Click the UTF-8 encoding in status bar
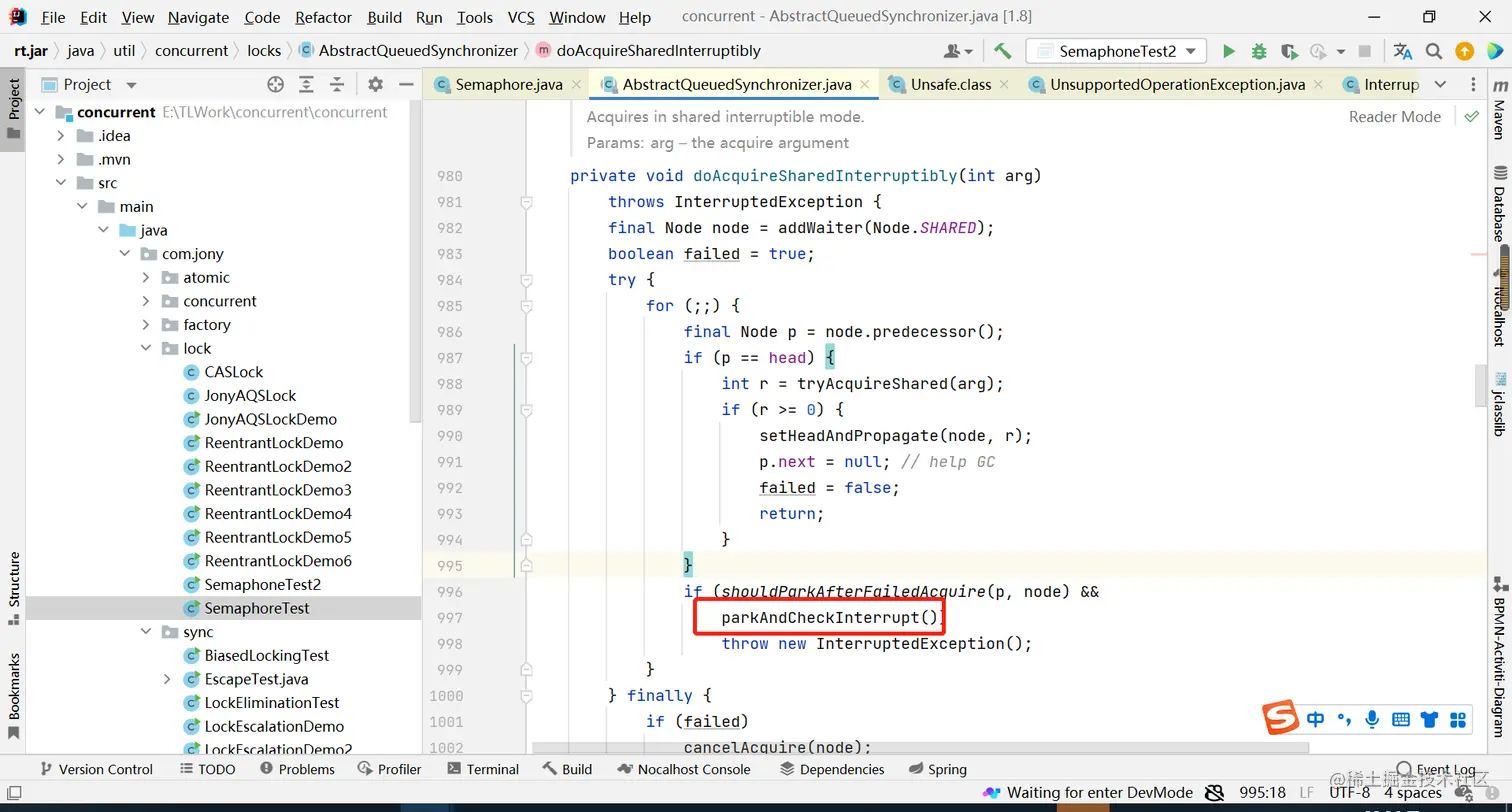Image resolution: width=1512 pixels, height=812 pixels. (1350, 793)
